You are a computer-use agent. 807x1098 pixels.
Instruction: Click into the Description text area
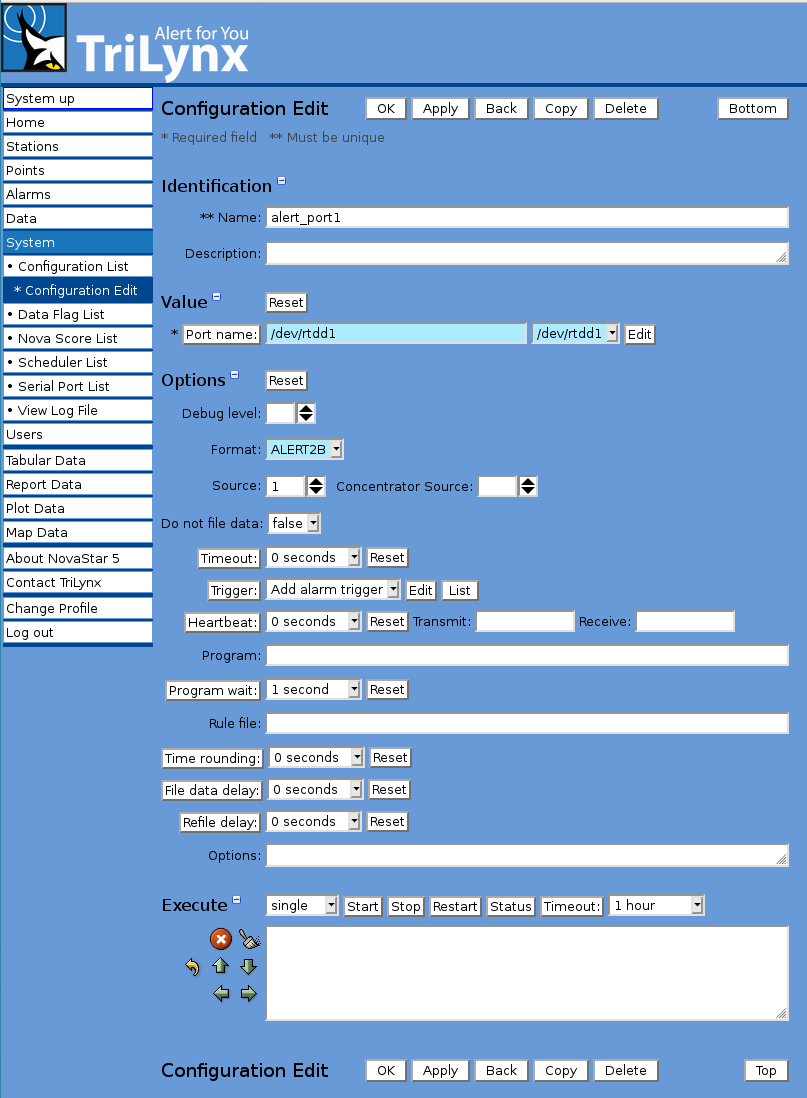tap(527, 253)
